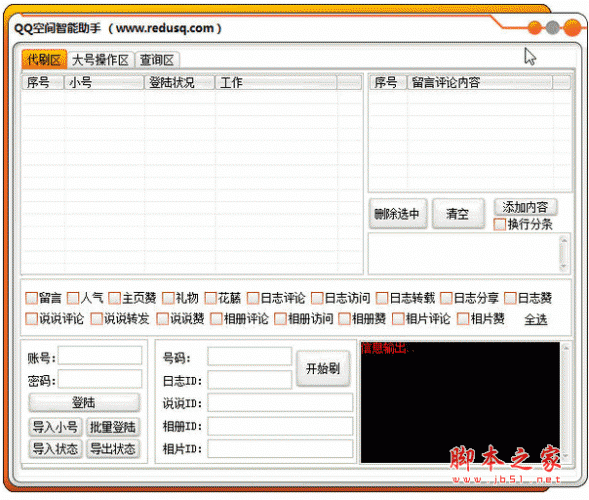Click the 工作 column header
The height and width of the screenshot is (500, 589).
tap(276, 82)
